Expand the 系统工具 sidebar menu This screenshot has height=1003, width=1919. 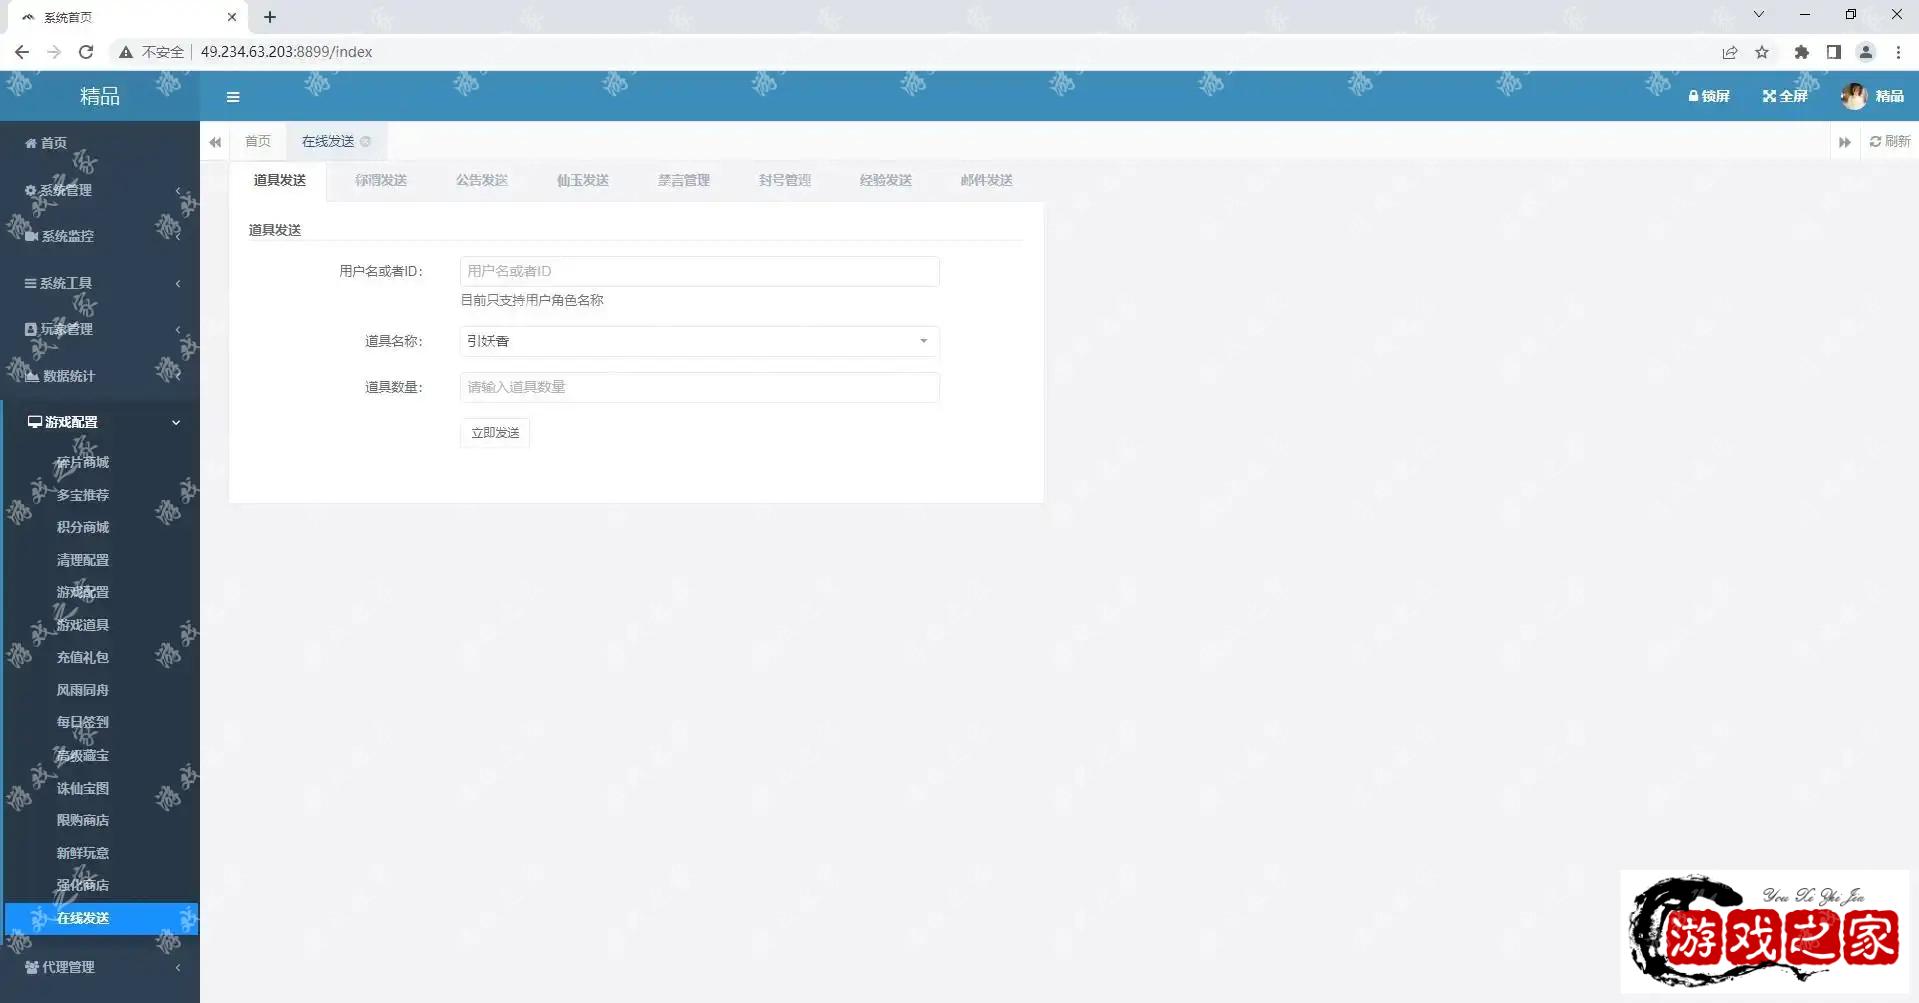(x=100, y=283)
